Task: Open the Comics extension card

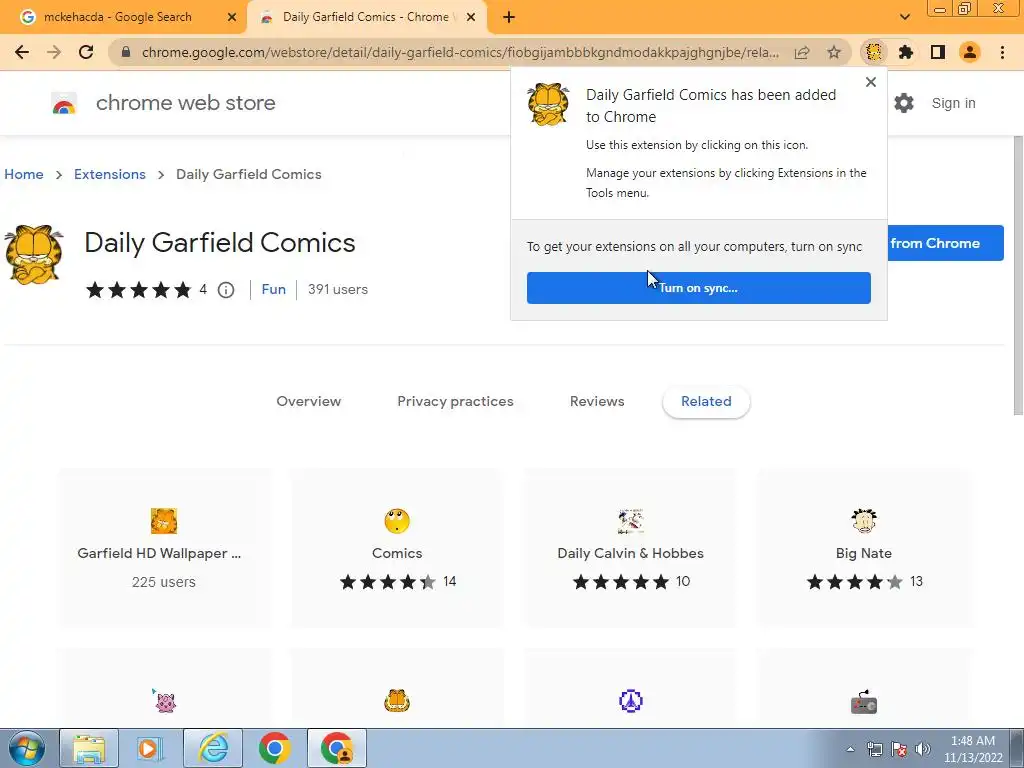Action: click(397, 548)
